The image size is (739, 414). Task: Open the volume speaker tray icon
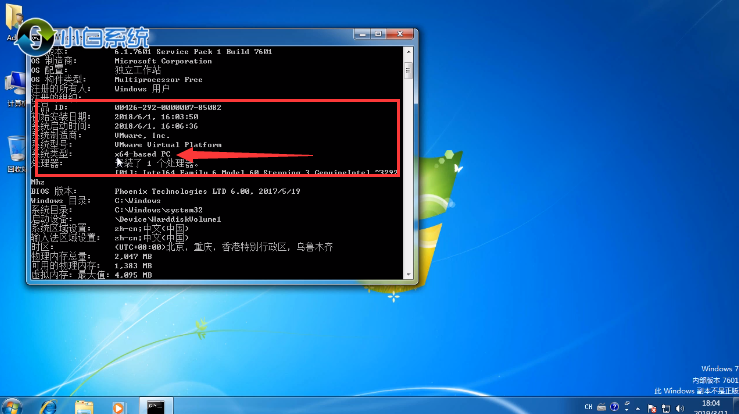[x=680, y=406]
